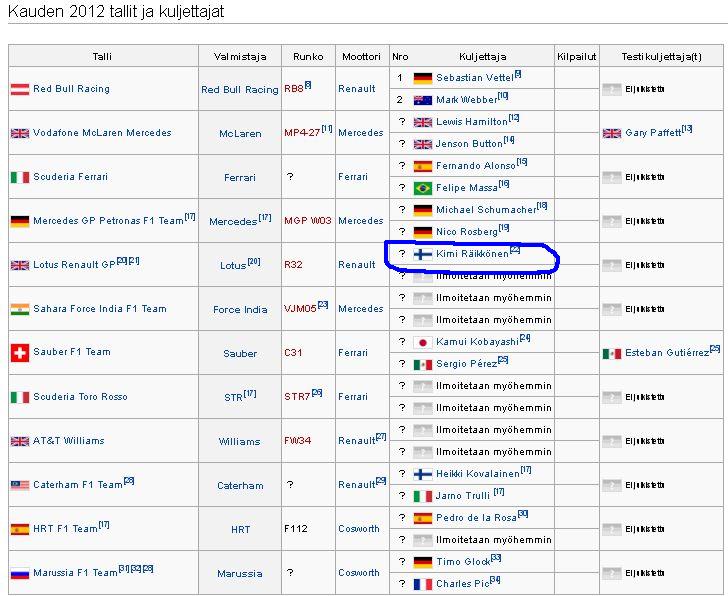
Task: Click the Russian flag beside Marussia F1 Team
Action: [x=20, y=573]
